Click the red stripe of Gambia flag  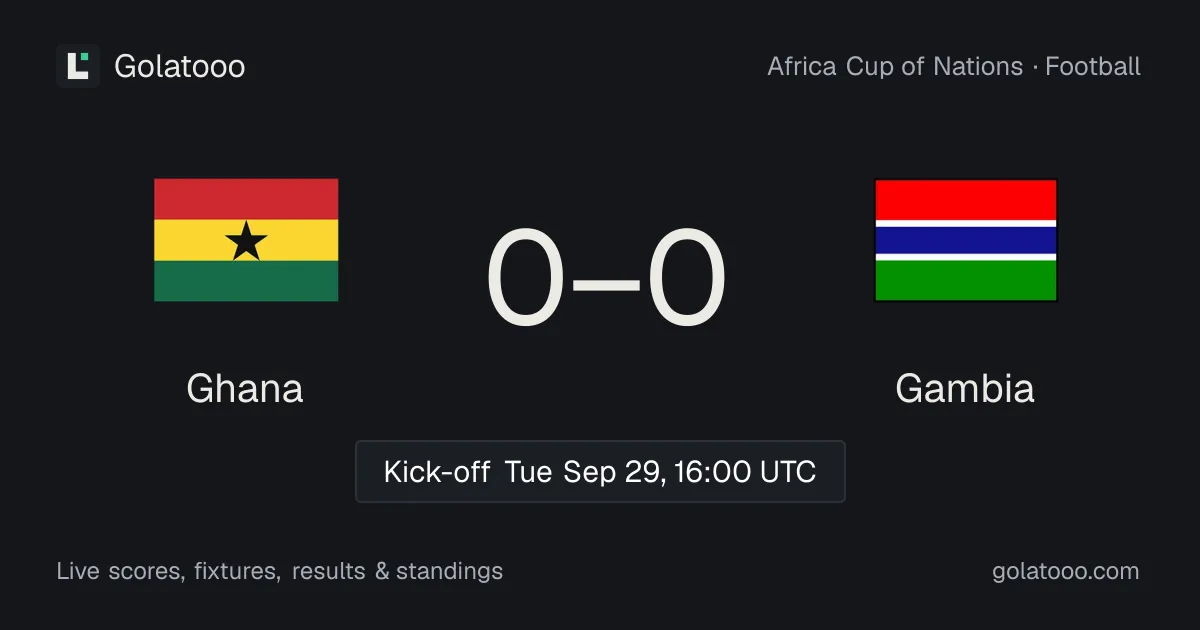pyautogui.click(x=966, y=200)
